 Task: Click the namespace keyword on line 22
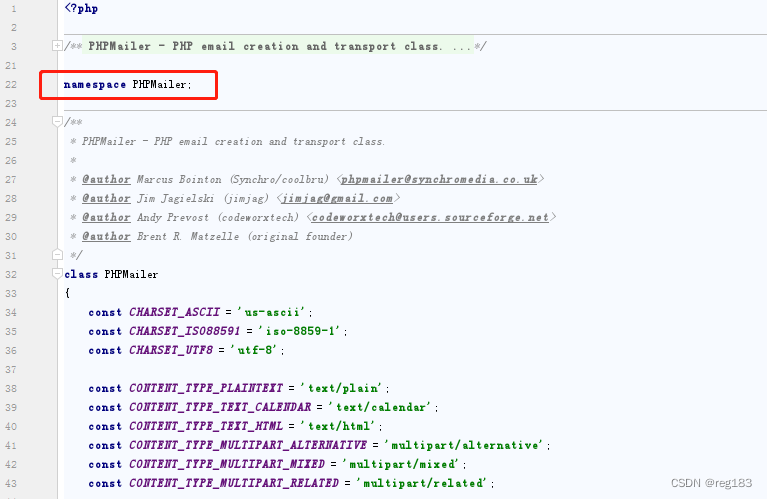click(x=95, y=85)
